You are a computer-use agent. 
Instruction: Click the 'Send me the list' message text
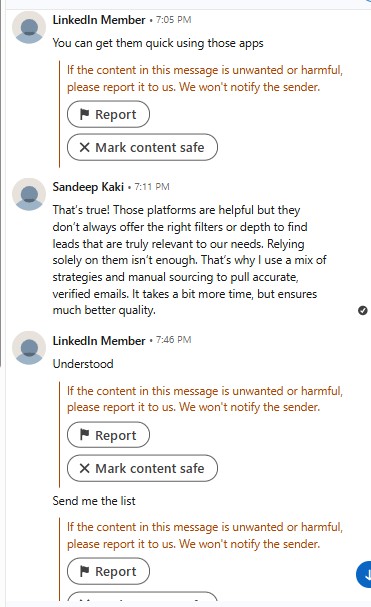94,501
